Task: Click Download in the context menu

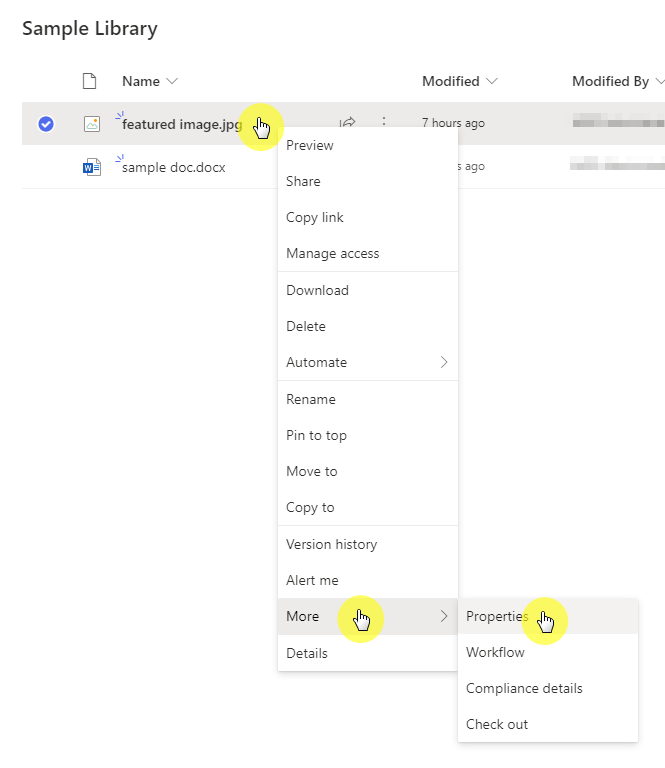Action: coord(368,290)
